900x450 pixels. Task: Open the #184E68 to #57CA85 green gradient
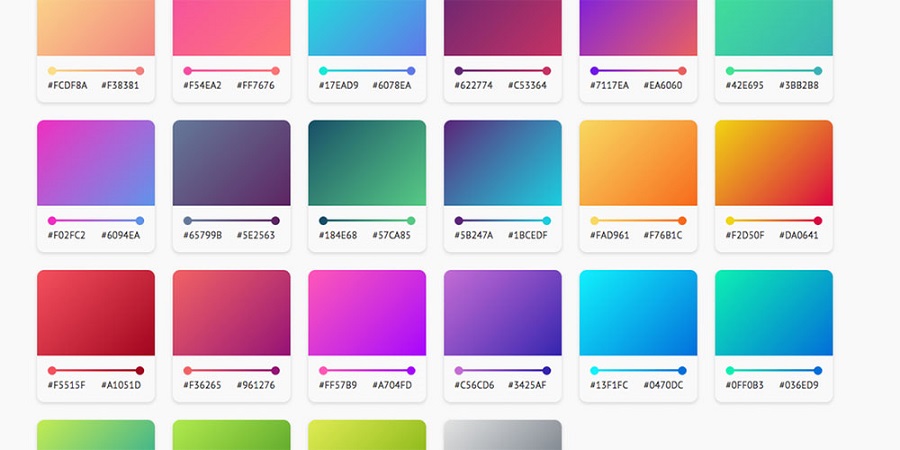tap(367, 163)
